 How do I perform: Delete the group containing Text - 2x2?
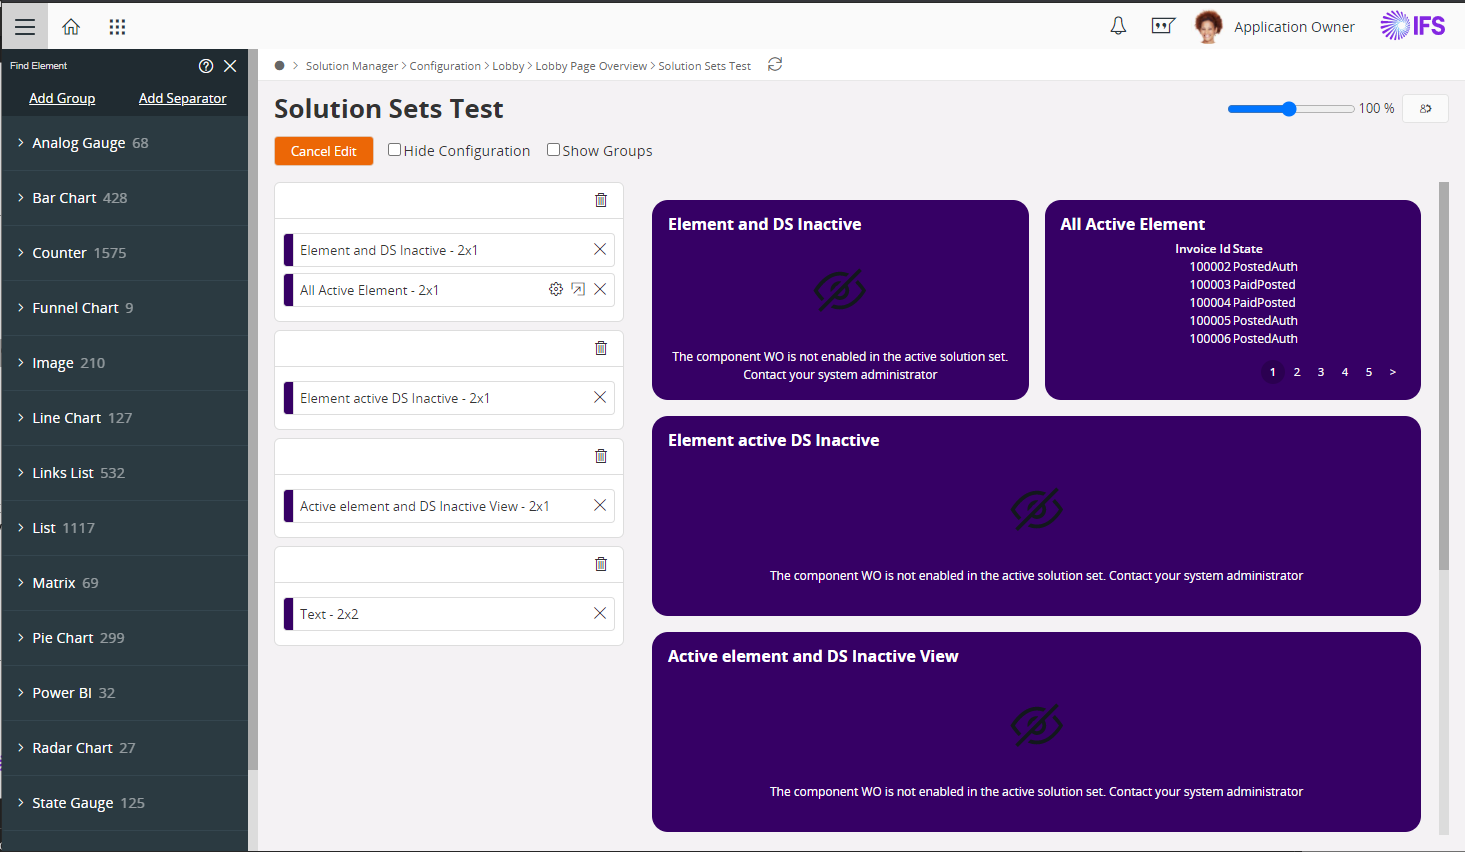pyautogui.click(x=601, y=564)
